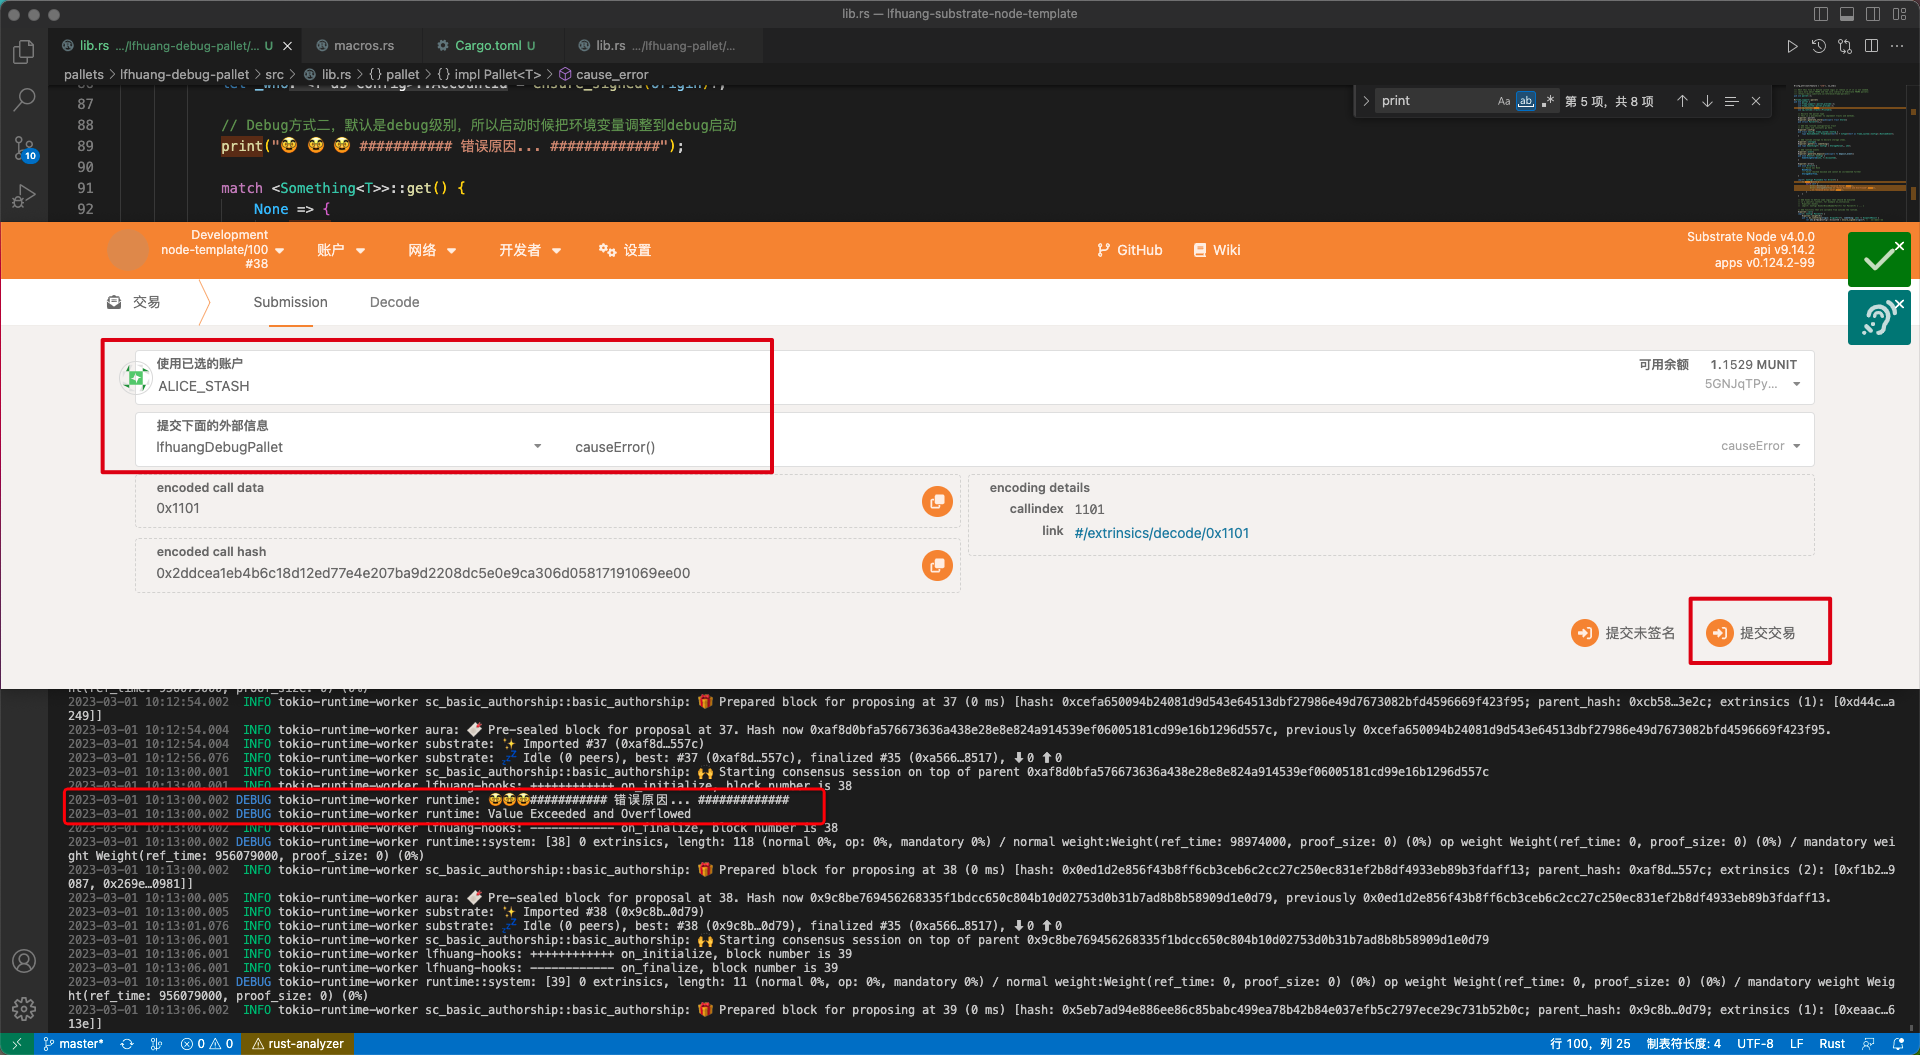Change the Rust language mode
Screen dimensions: 1920x1055
[x=1832, y=1044]
